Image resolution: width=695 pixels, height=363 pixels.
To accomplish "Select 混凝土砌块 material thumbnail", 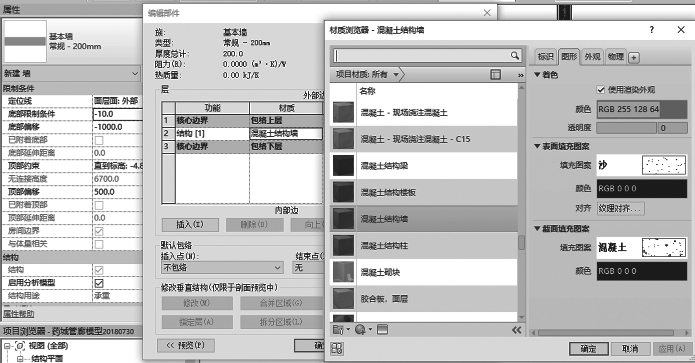I will coord(344,272).
